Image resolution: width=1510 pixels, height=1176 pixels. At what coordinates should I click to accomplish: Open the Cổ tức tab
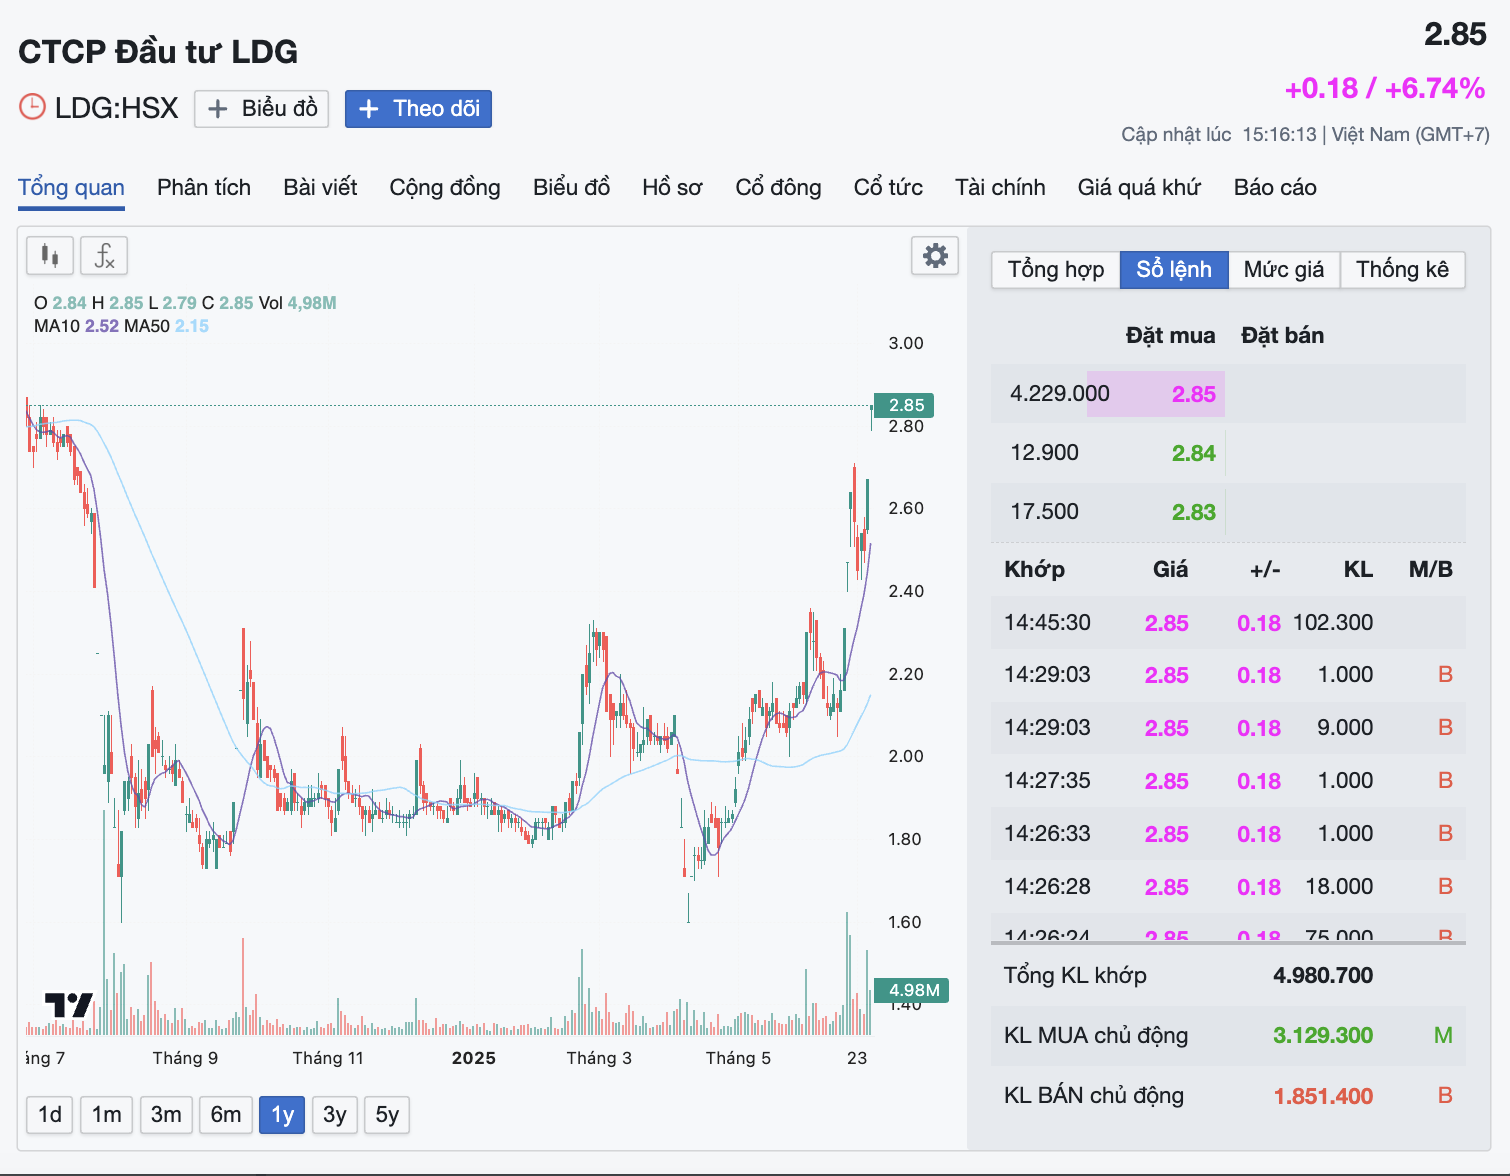[888, 188]
